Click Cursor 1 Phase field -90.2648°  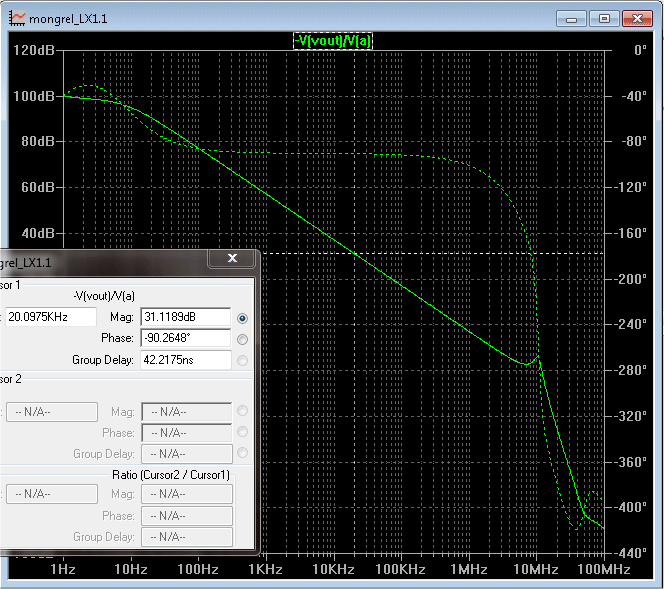[x=185, y=338]
